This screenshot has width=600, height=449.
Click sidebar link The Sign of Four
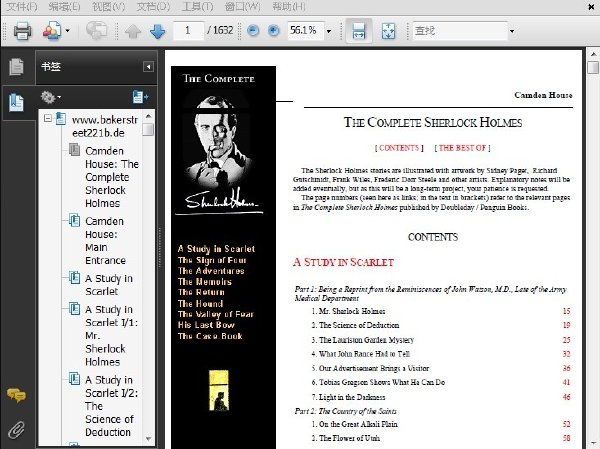[212, 260]
